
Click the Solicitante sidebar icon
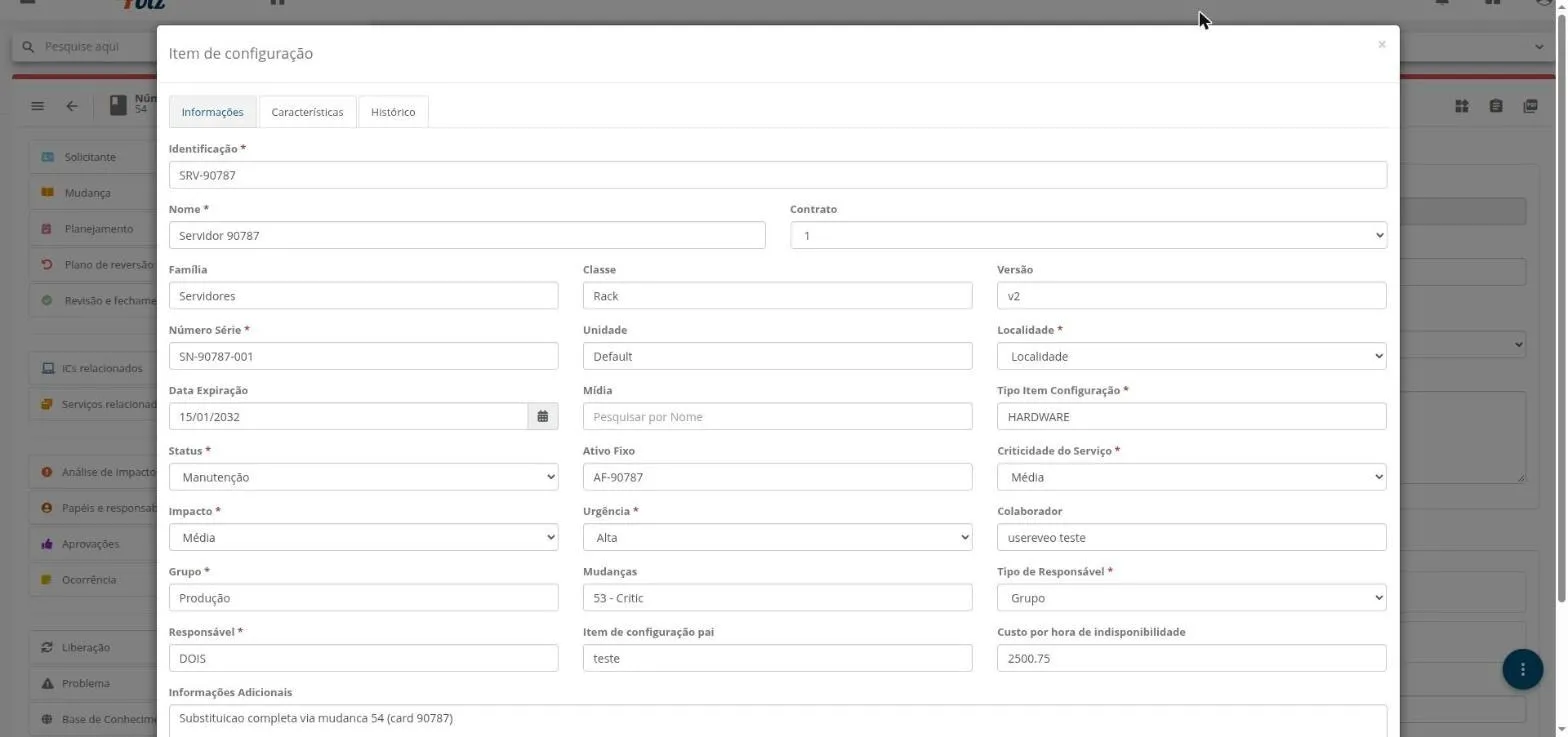(x=48, y=157)
